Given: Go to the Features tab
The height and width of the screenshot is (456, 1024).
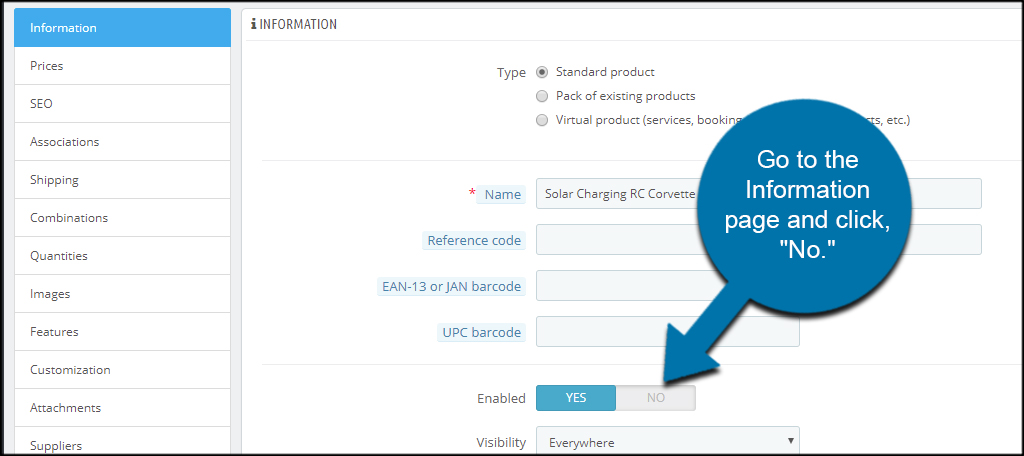Looking at the screenshot, I should pos(122,332).
